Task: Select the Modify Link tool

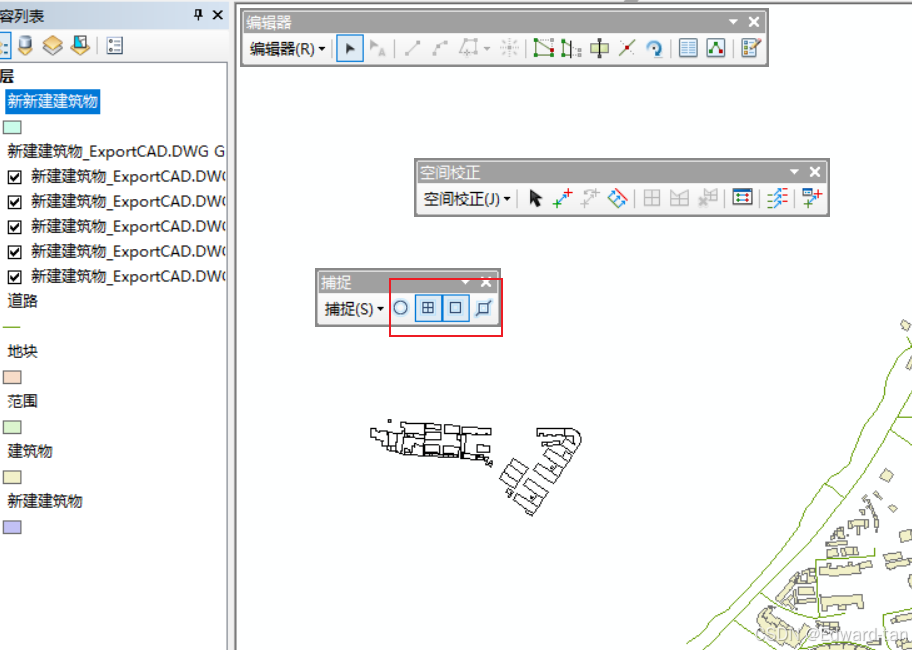Action: (590, 198)
